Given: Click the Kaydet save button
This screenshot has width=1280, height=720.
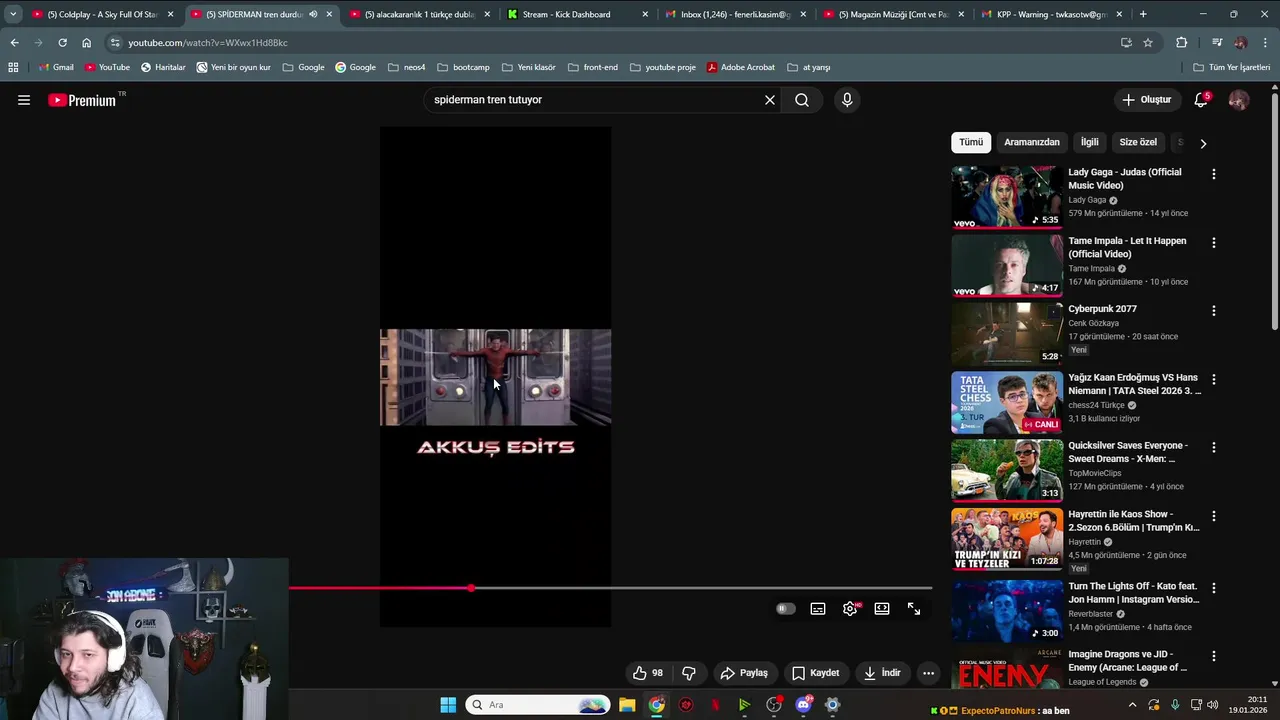Looking at the screenshot, I should tap(815, 673).
